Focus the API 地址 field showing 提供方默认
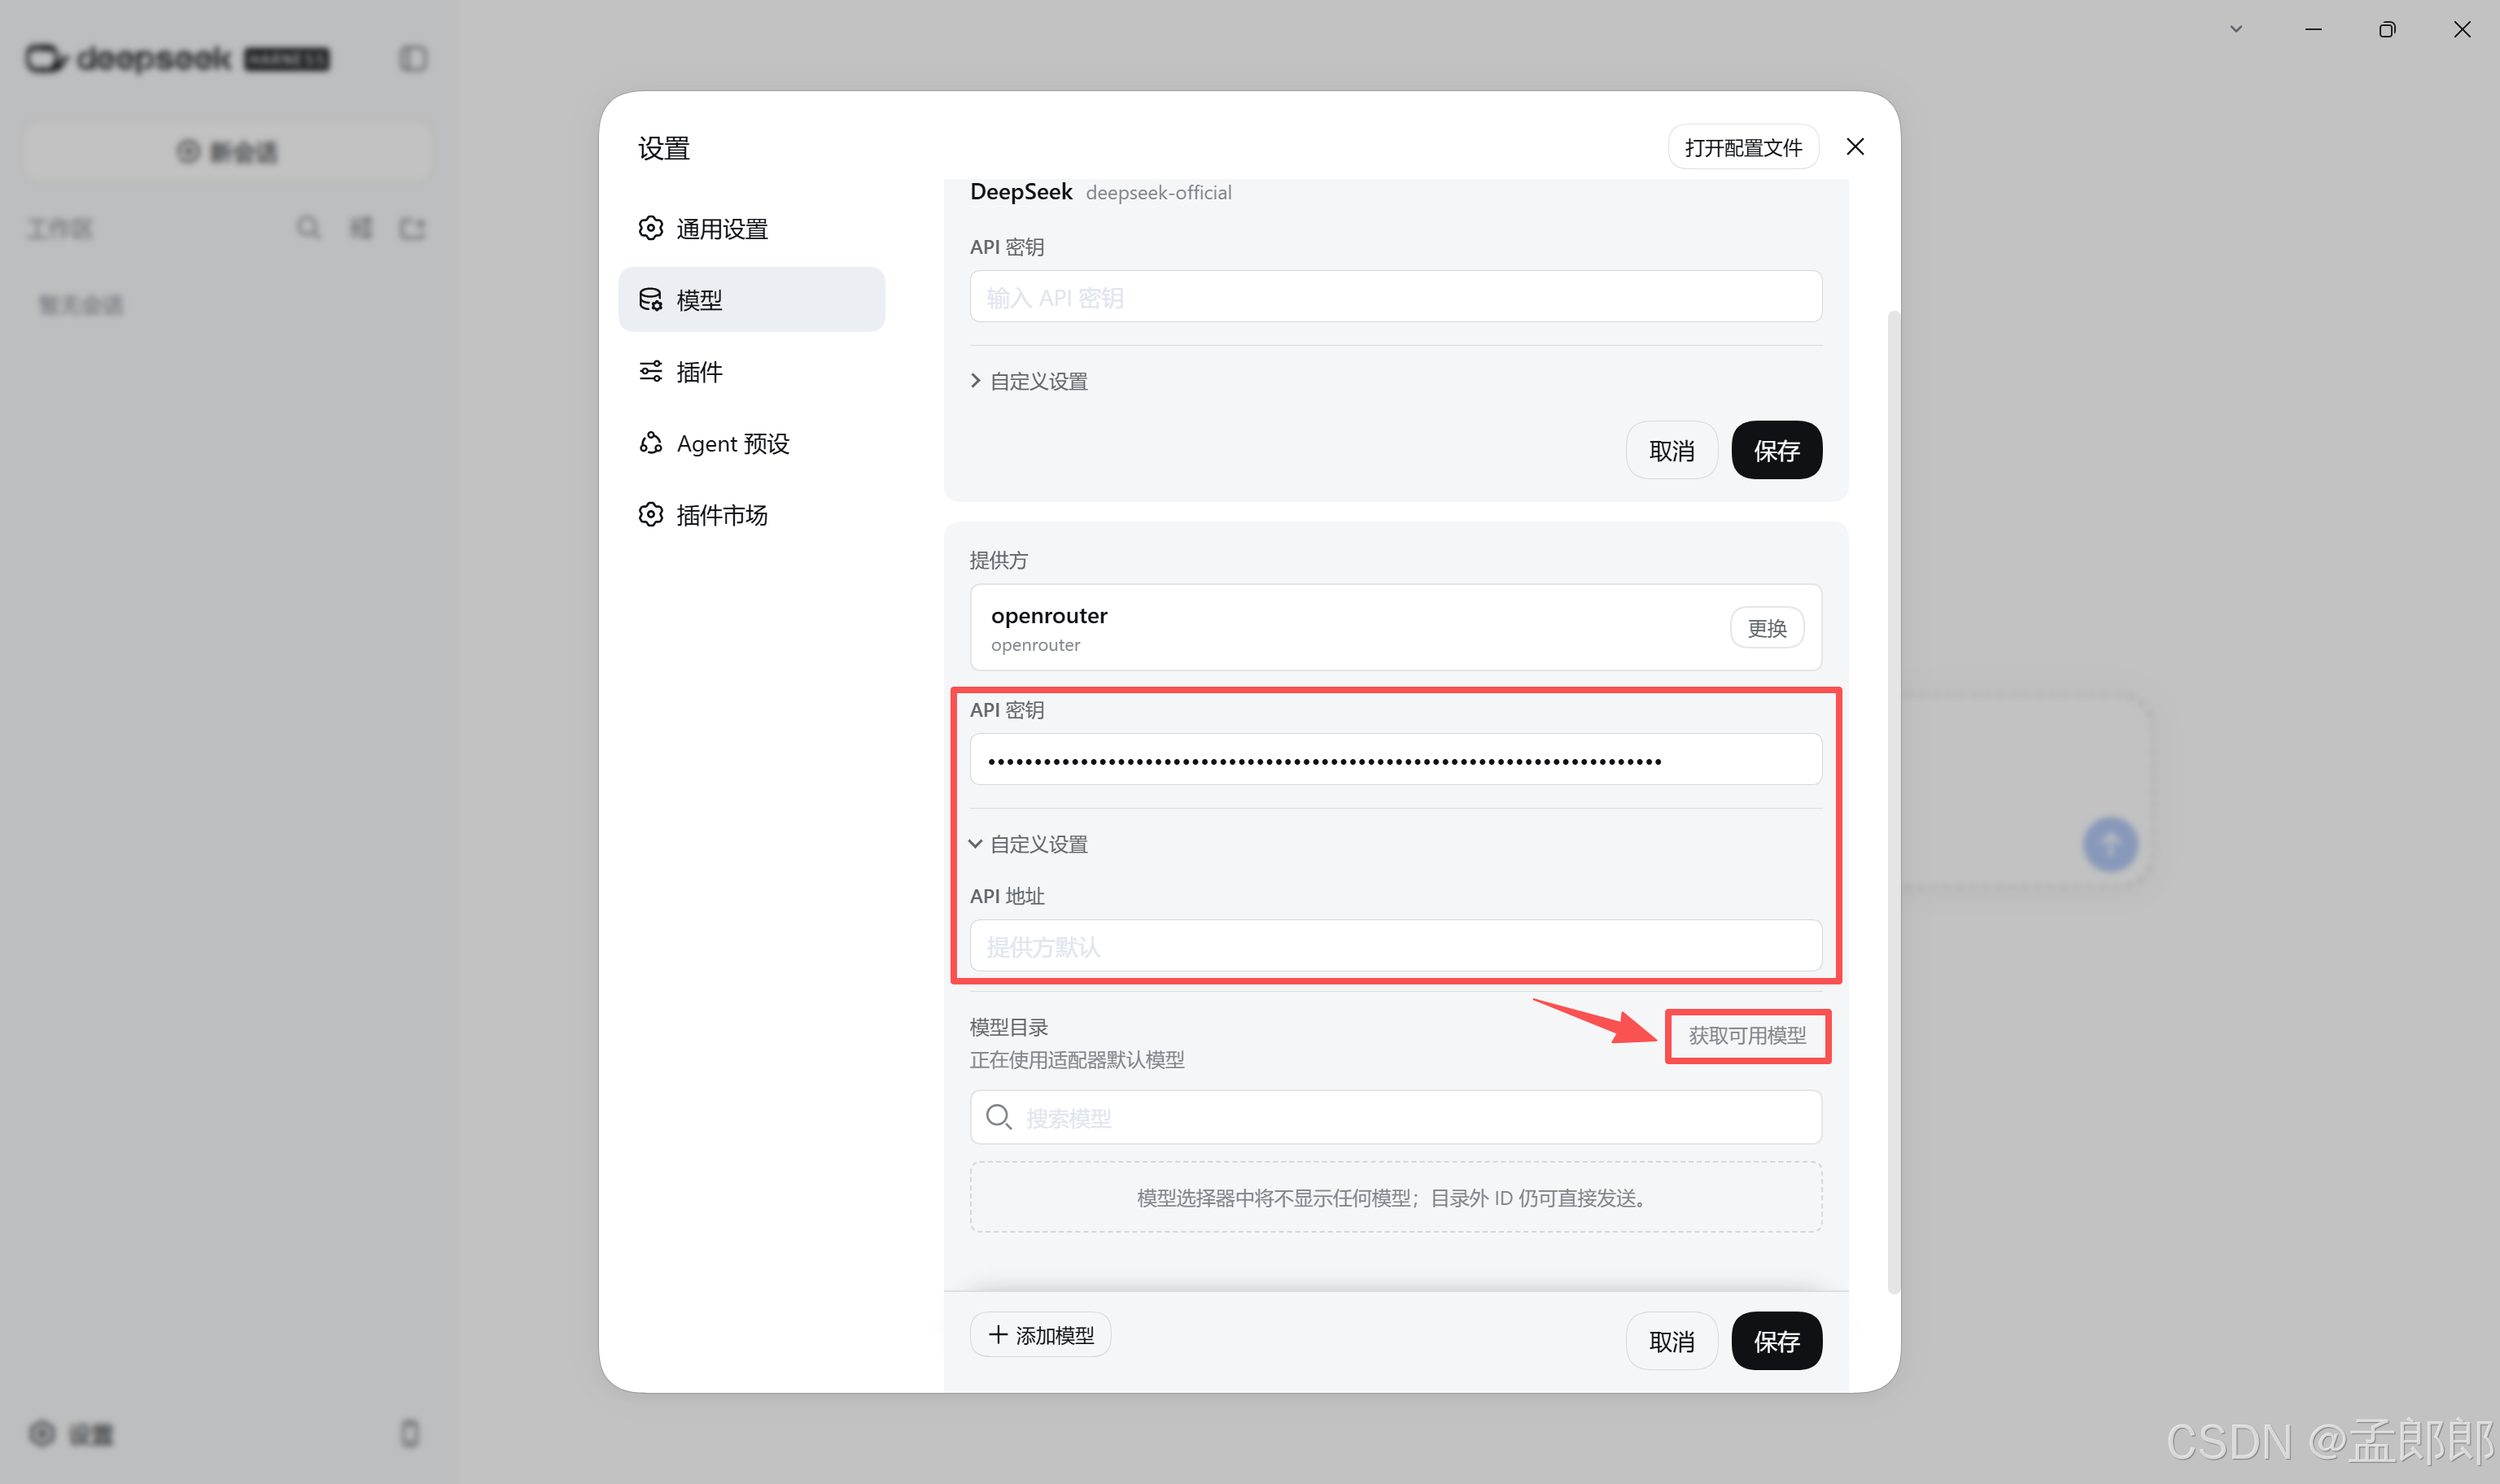The height and width of the screenshot is (1484, 2500). (x=1396, y=946)
